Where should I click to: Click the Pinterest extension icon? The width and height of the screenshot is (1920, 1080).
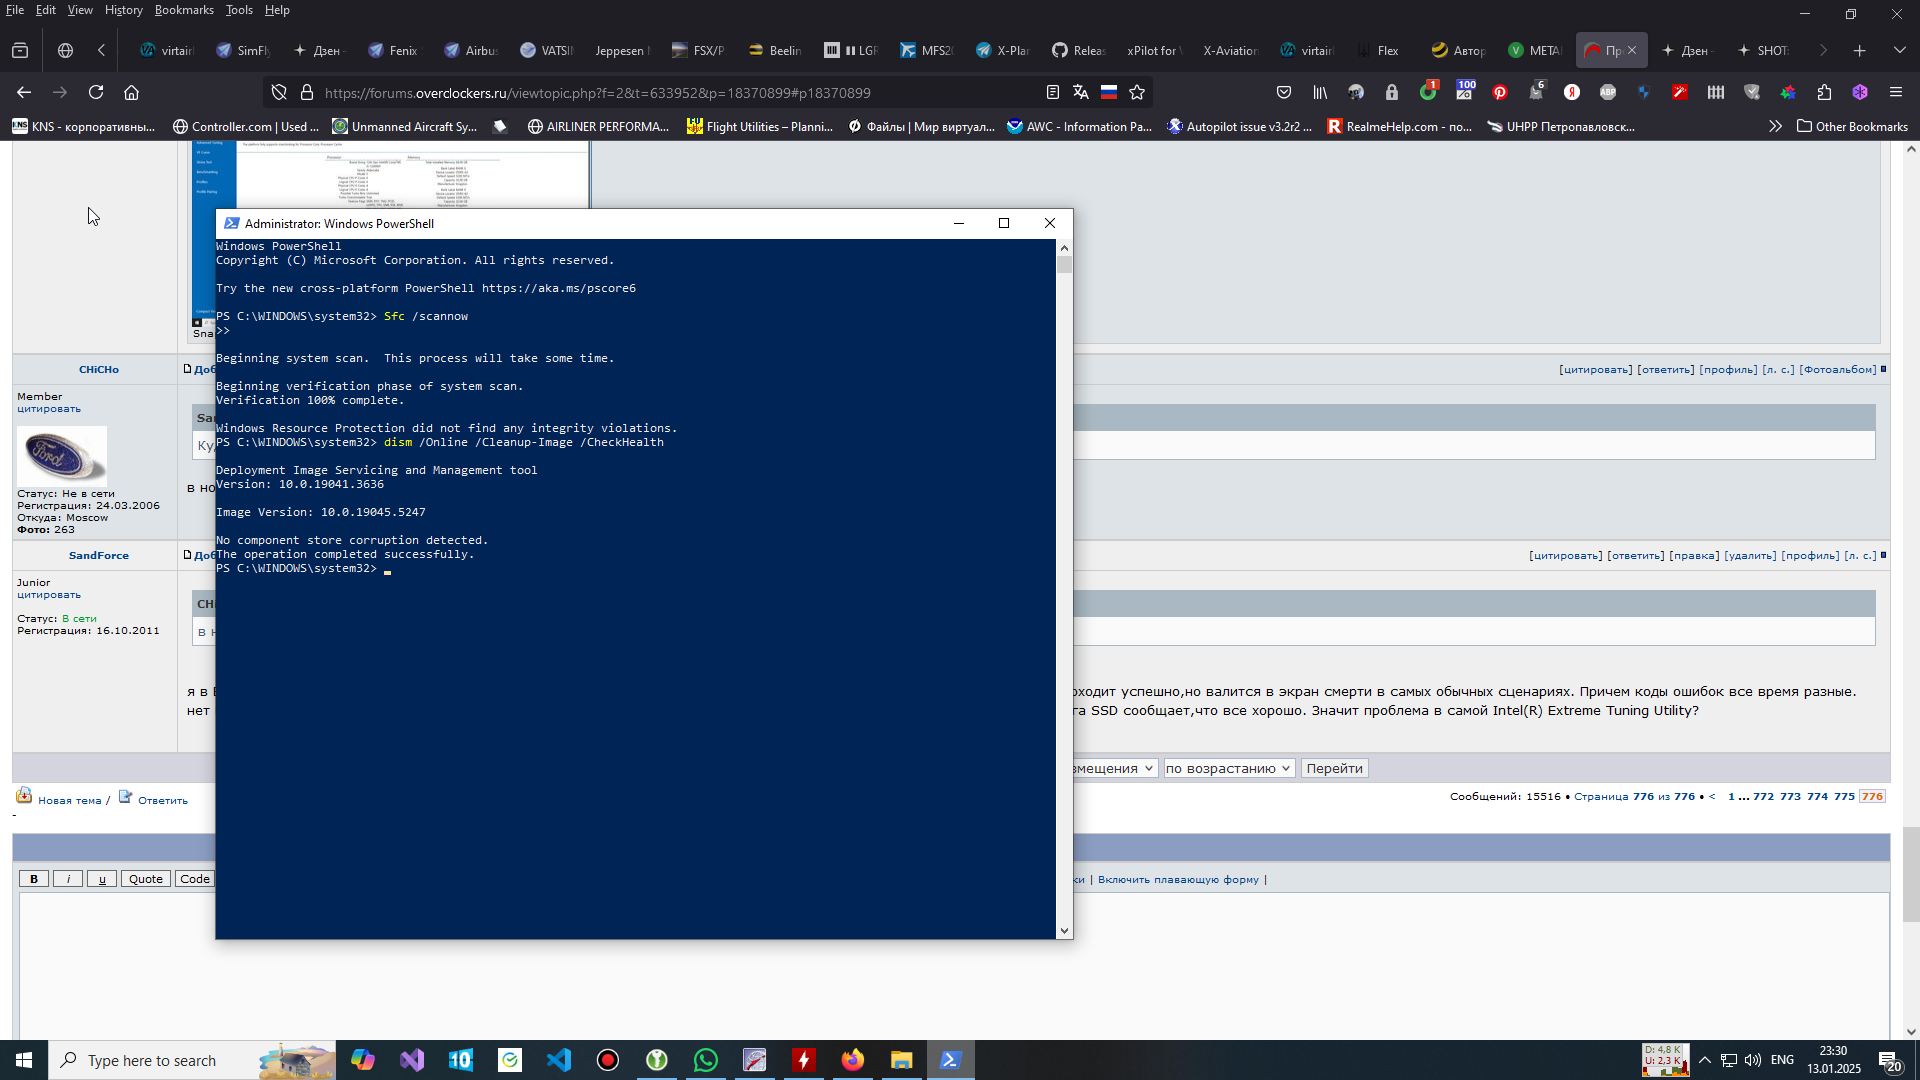pyautogui.click(x=1500, y=92)
